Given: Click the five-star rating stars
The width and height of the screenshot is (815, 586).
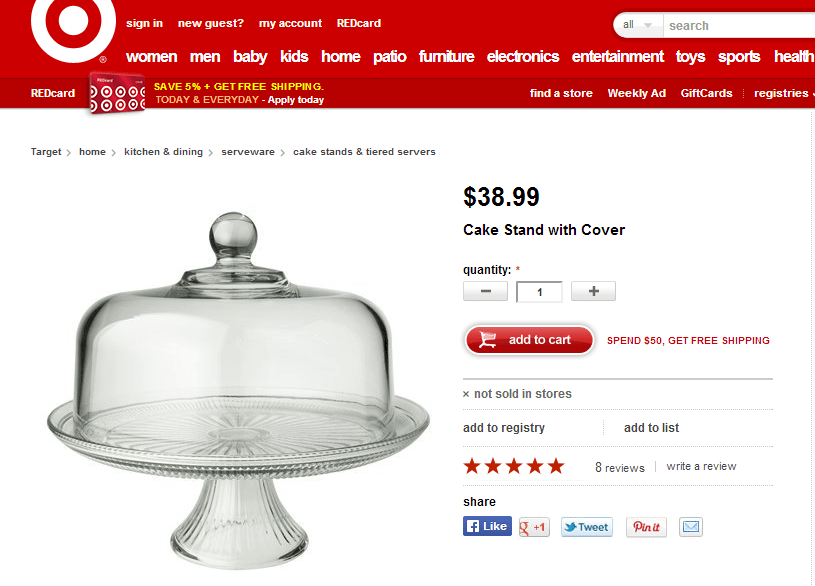Looking at the screenshot, I should pos(514,466).
